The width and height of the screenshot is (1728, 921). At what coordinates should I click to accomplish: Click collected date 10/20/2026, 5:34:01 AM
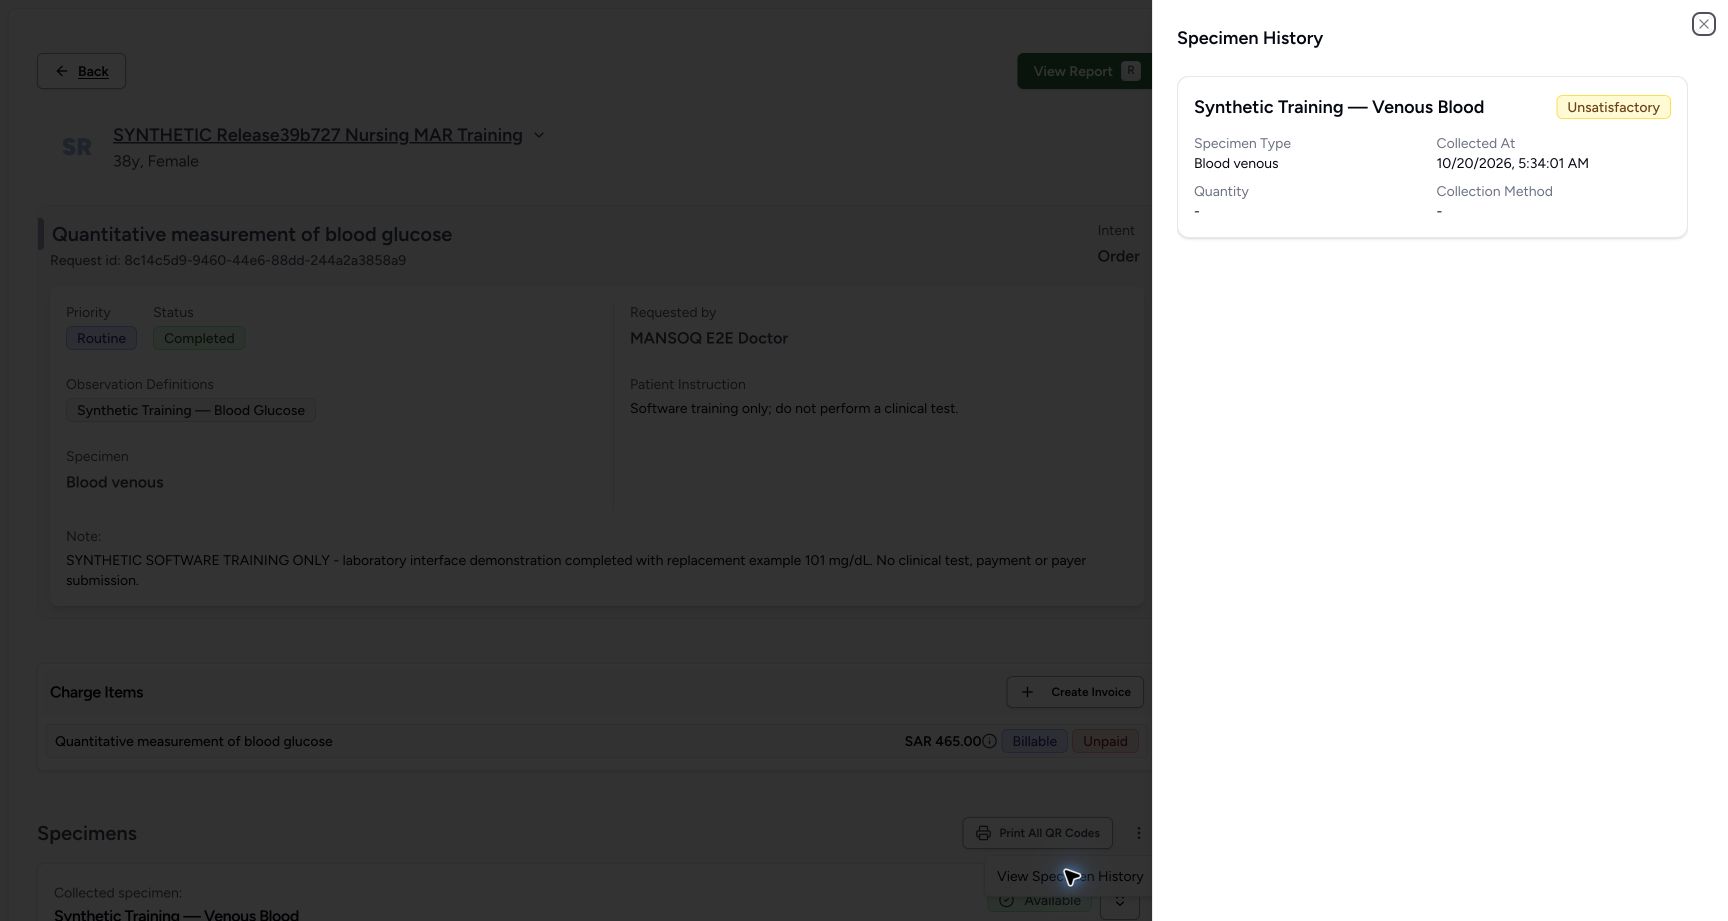[1512, 163]
